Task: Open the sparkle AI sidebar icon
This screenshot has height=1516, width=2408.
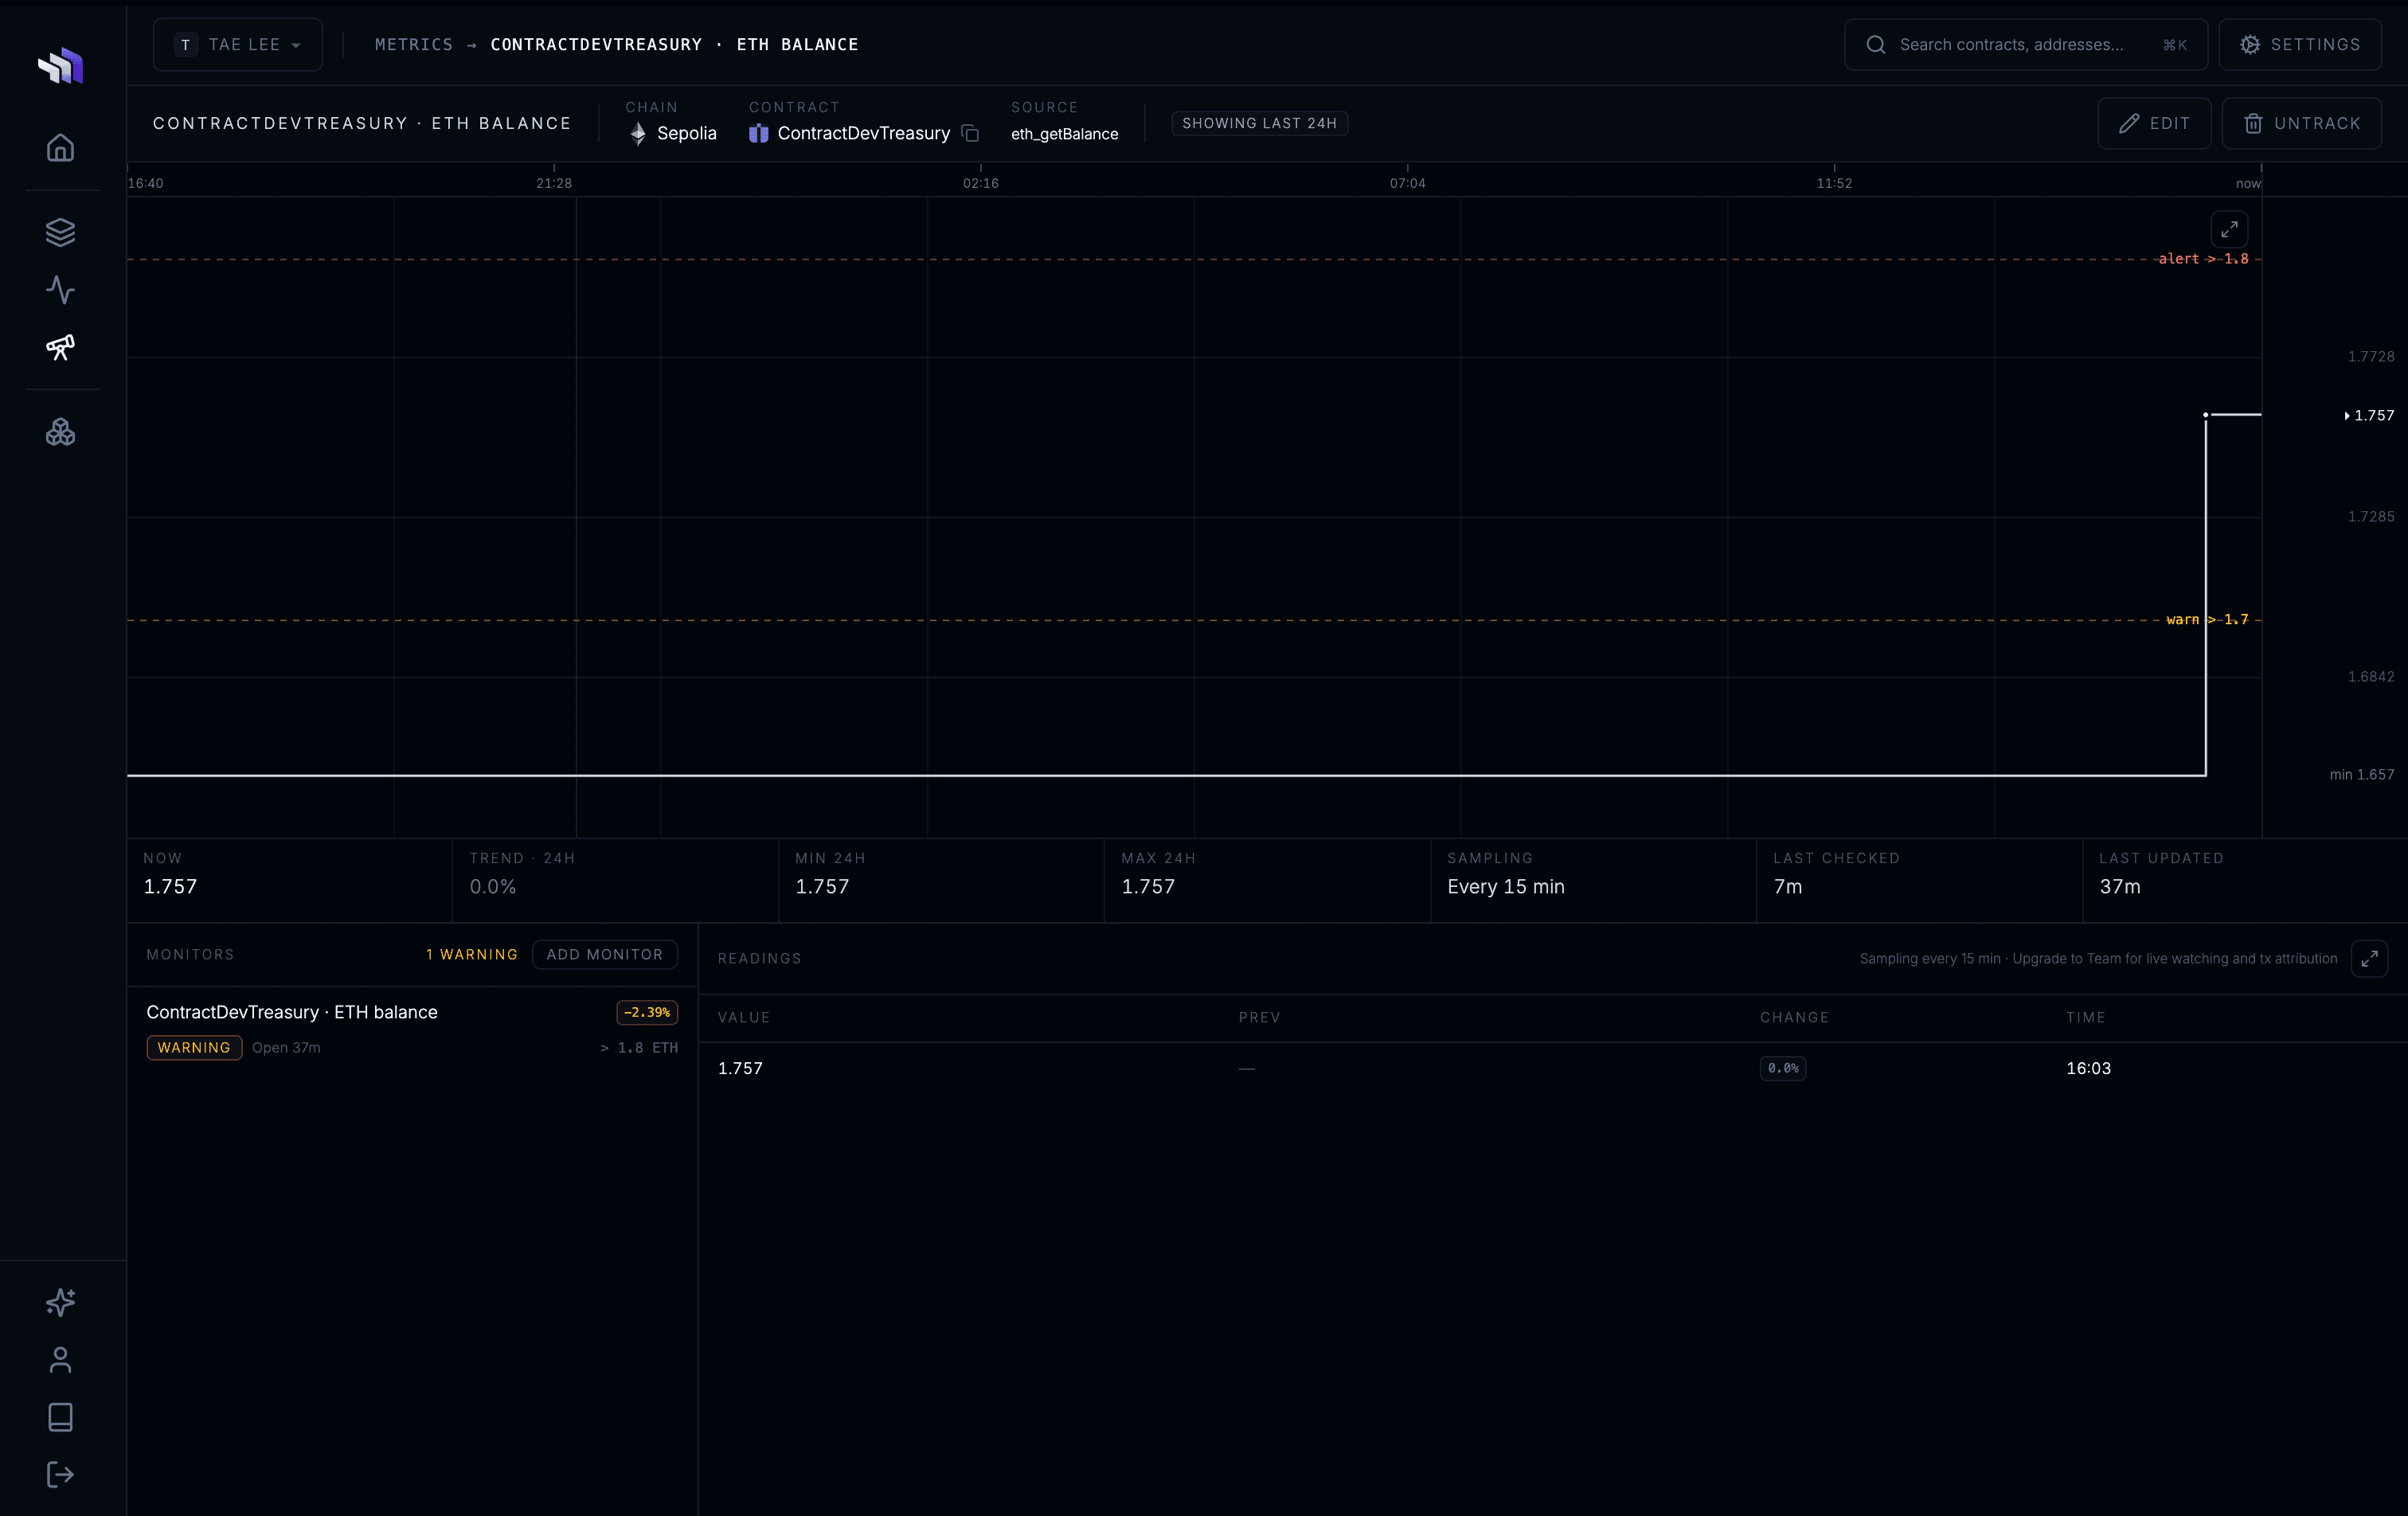Action: [61, 1302]
